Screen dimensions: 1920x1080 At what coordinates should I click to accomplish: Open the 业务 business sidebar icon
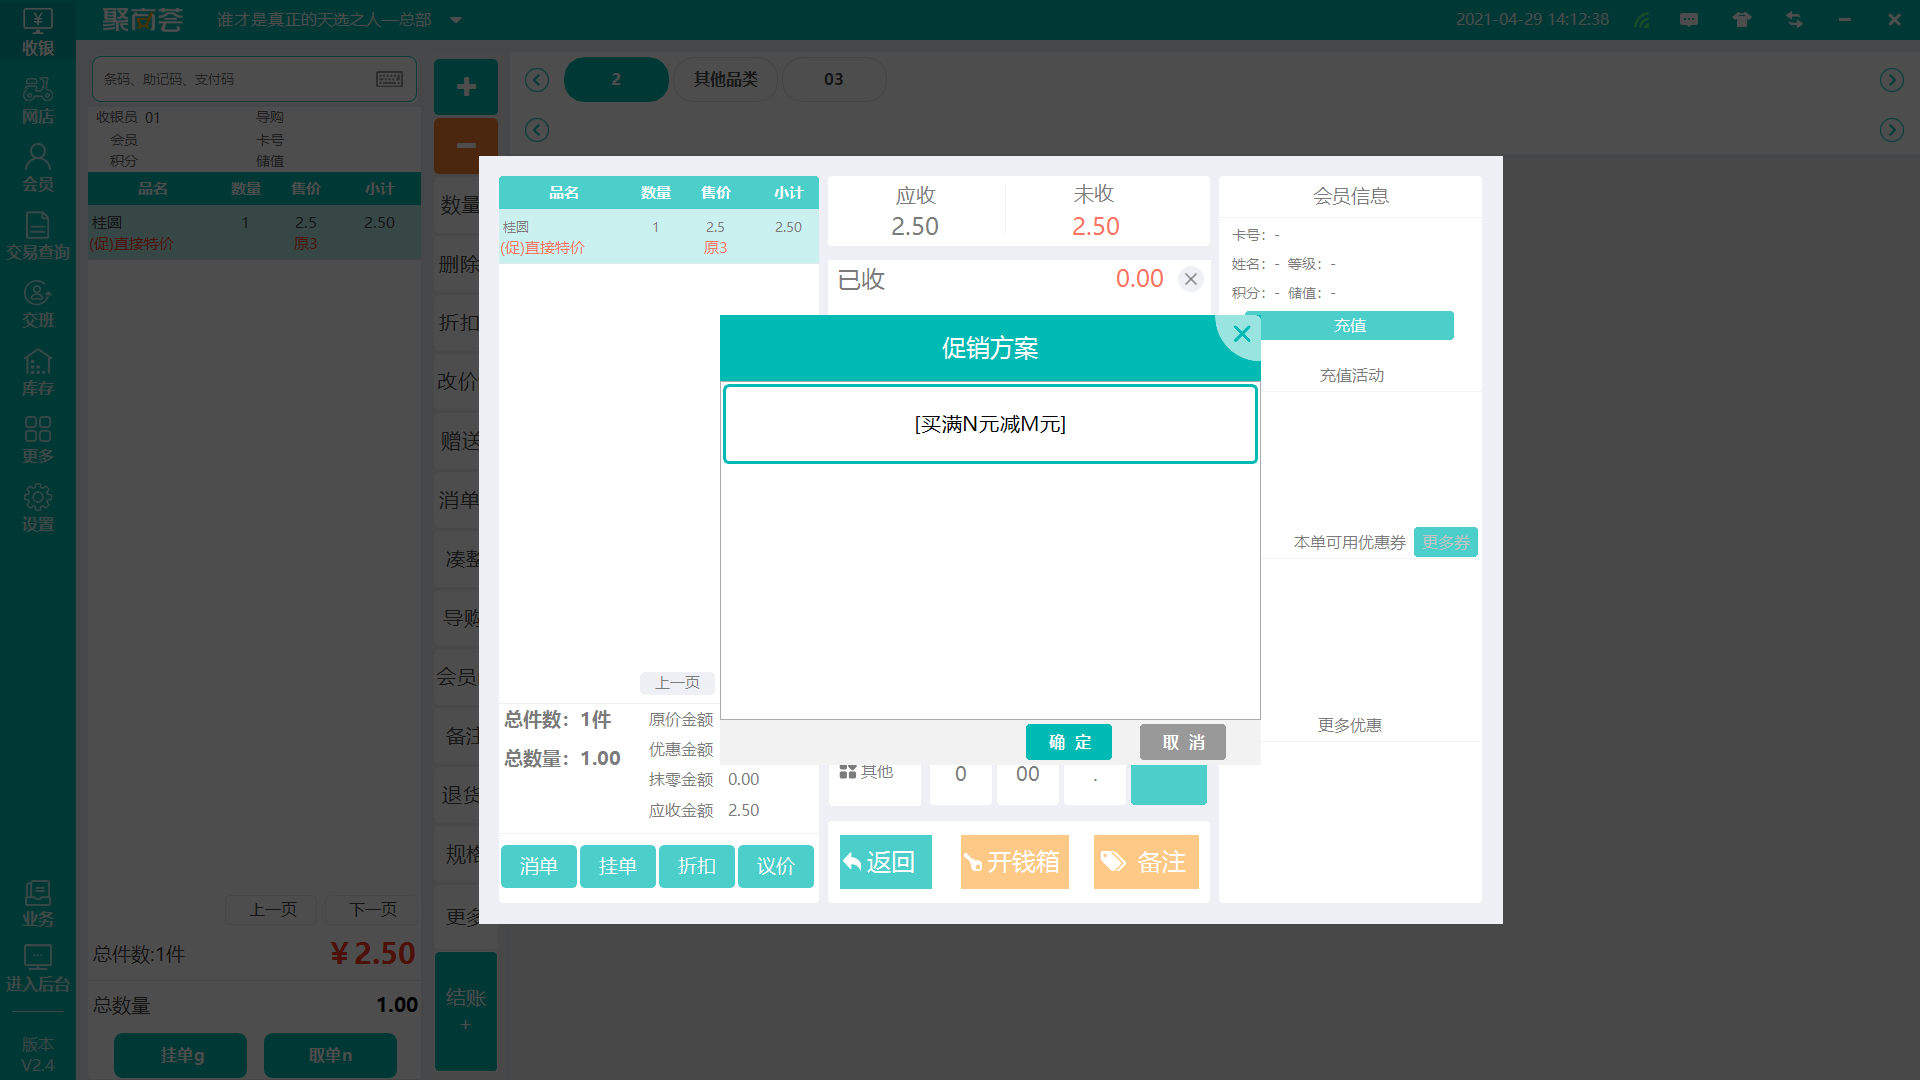(x=38, y=903)
